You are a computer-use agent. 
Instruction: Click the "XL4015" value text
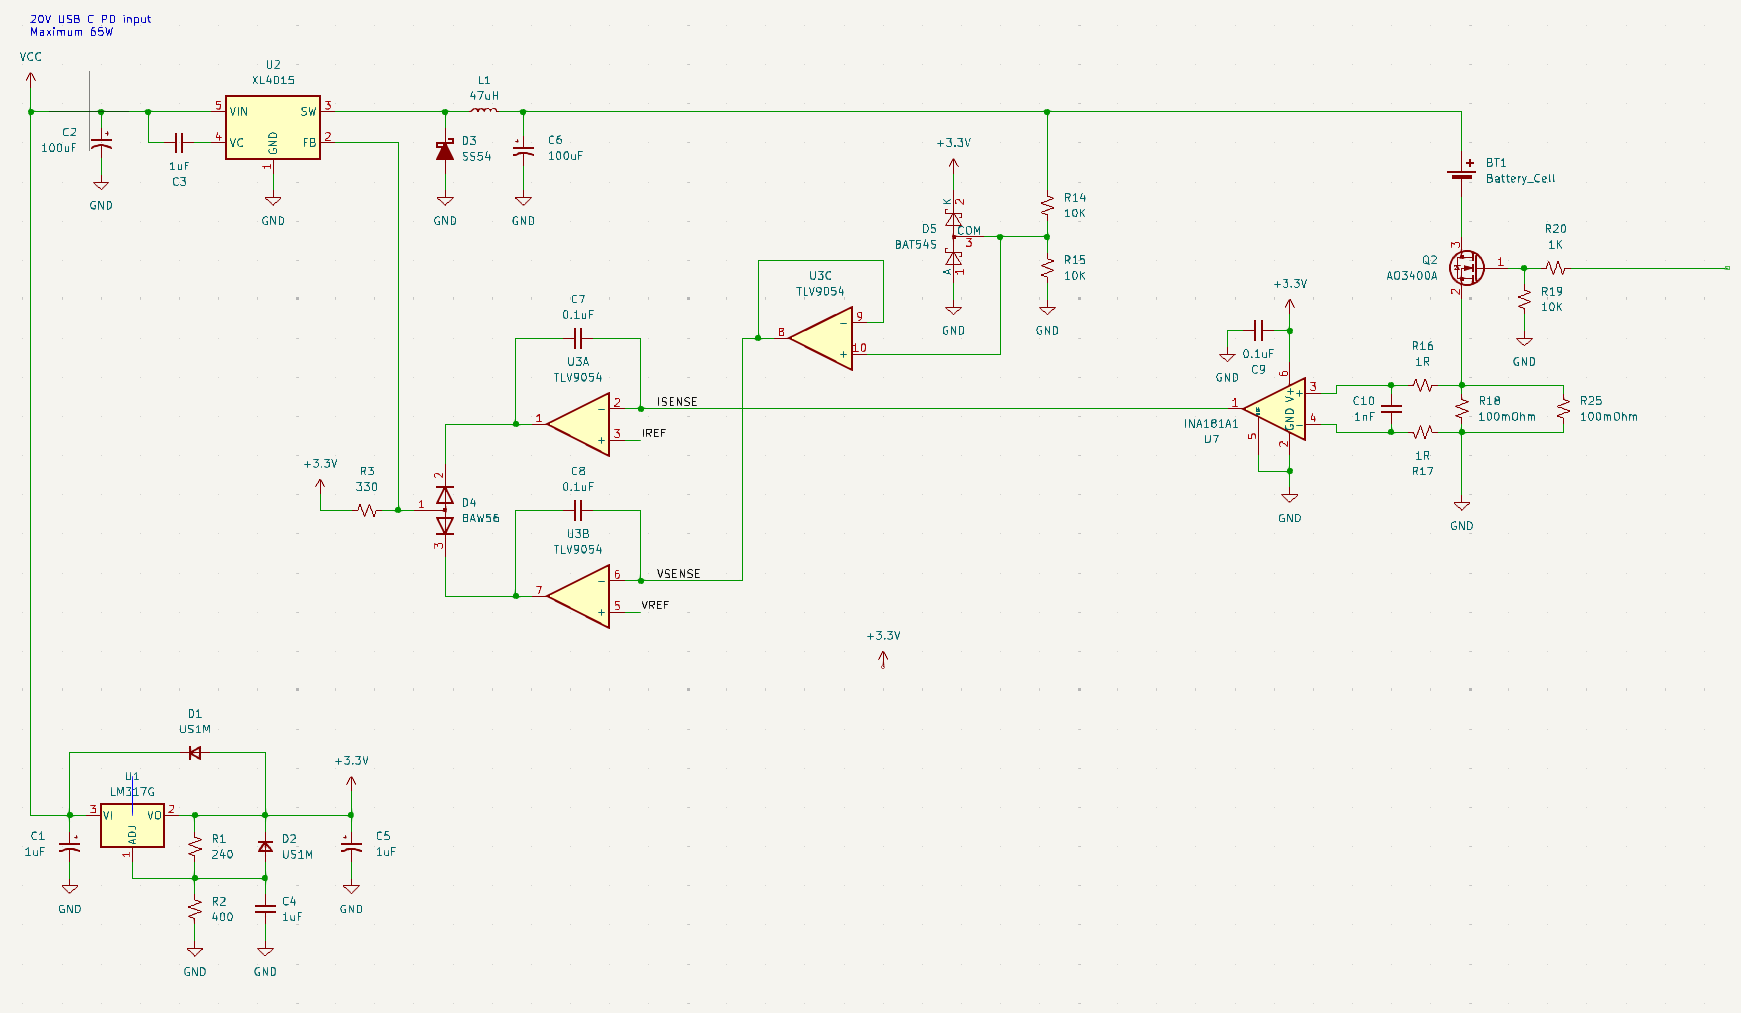pyautogui.click(x=273, y=80)
